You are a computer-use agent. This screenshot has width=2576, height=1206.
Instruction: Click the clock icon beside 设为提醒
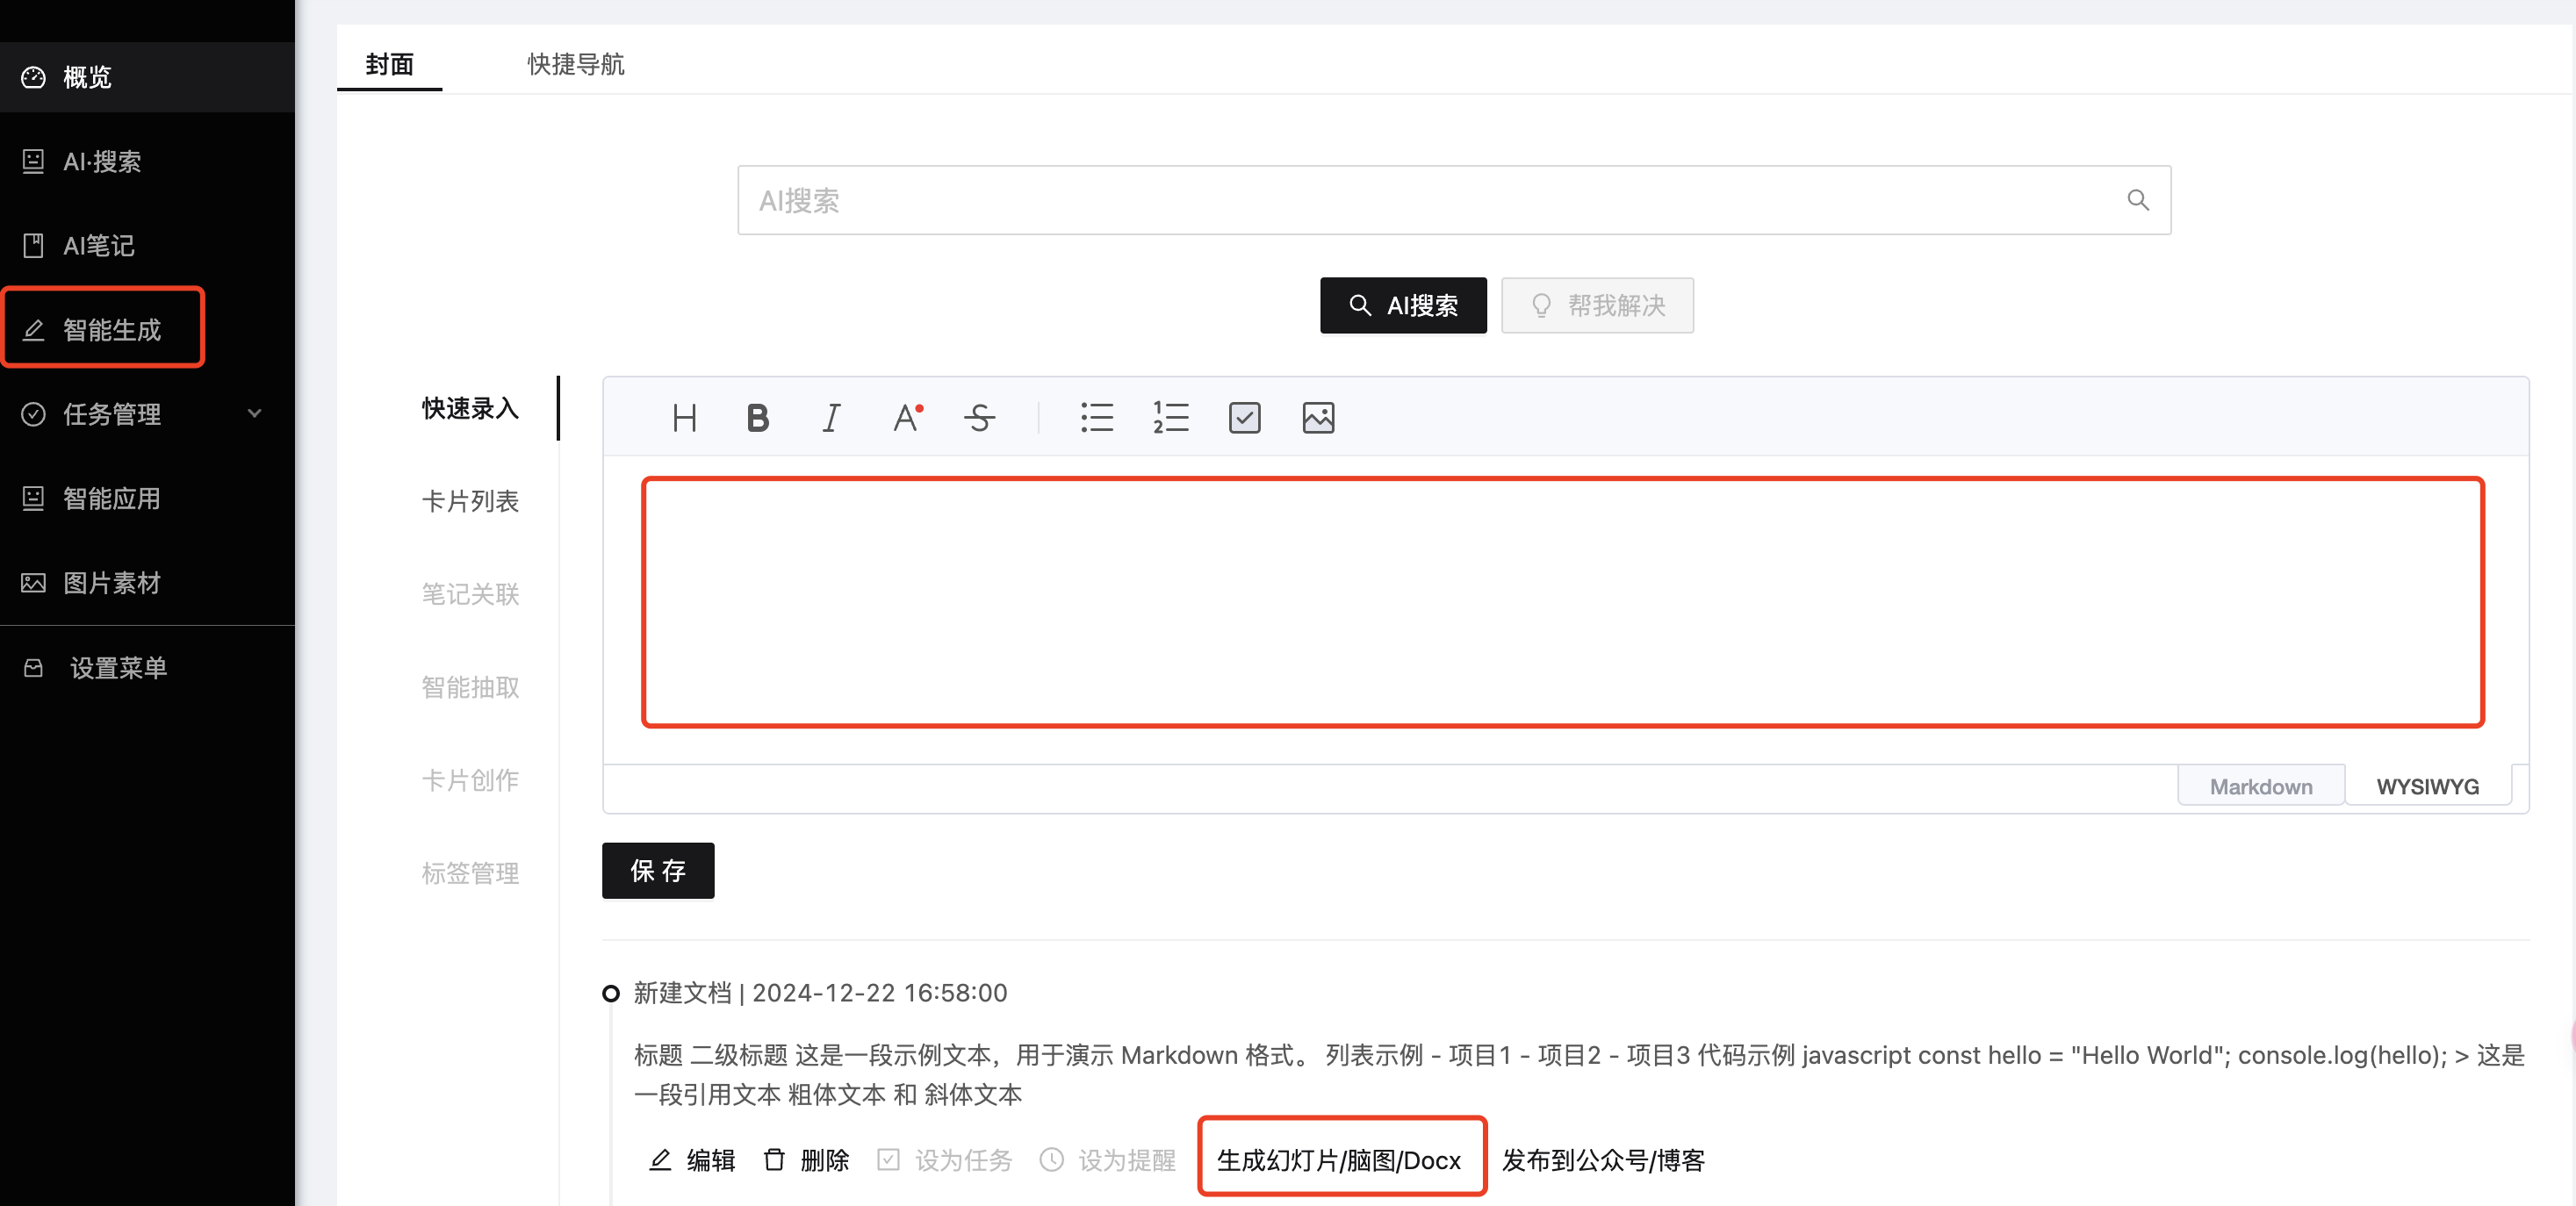pos(1051,1159)
